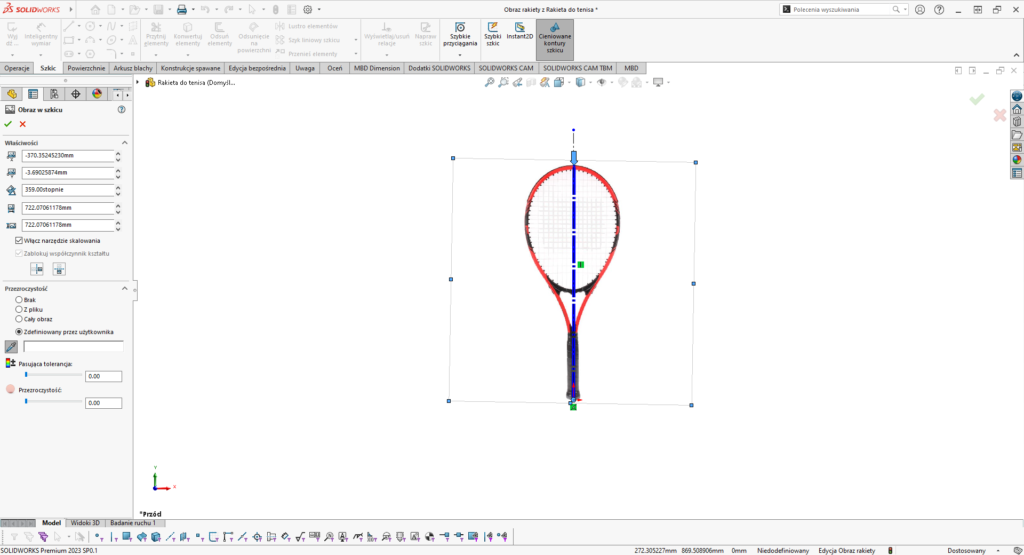The width and height of the screenshot is (1024, 555).
Task: Toggle 'Włącz narzędzie skalowania' checkbox
Action: coord(20,241)
